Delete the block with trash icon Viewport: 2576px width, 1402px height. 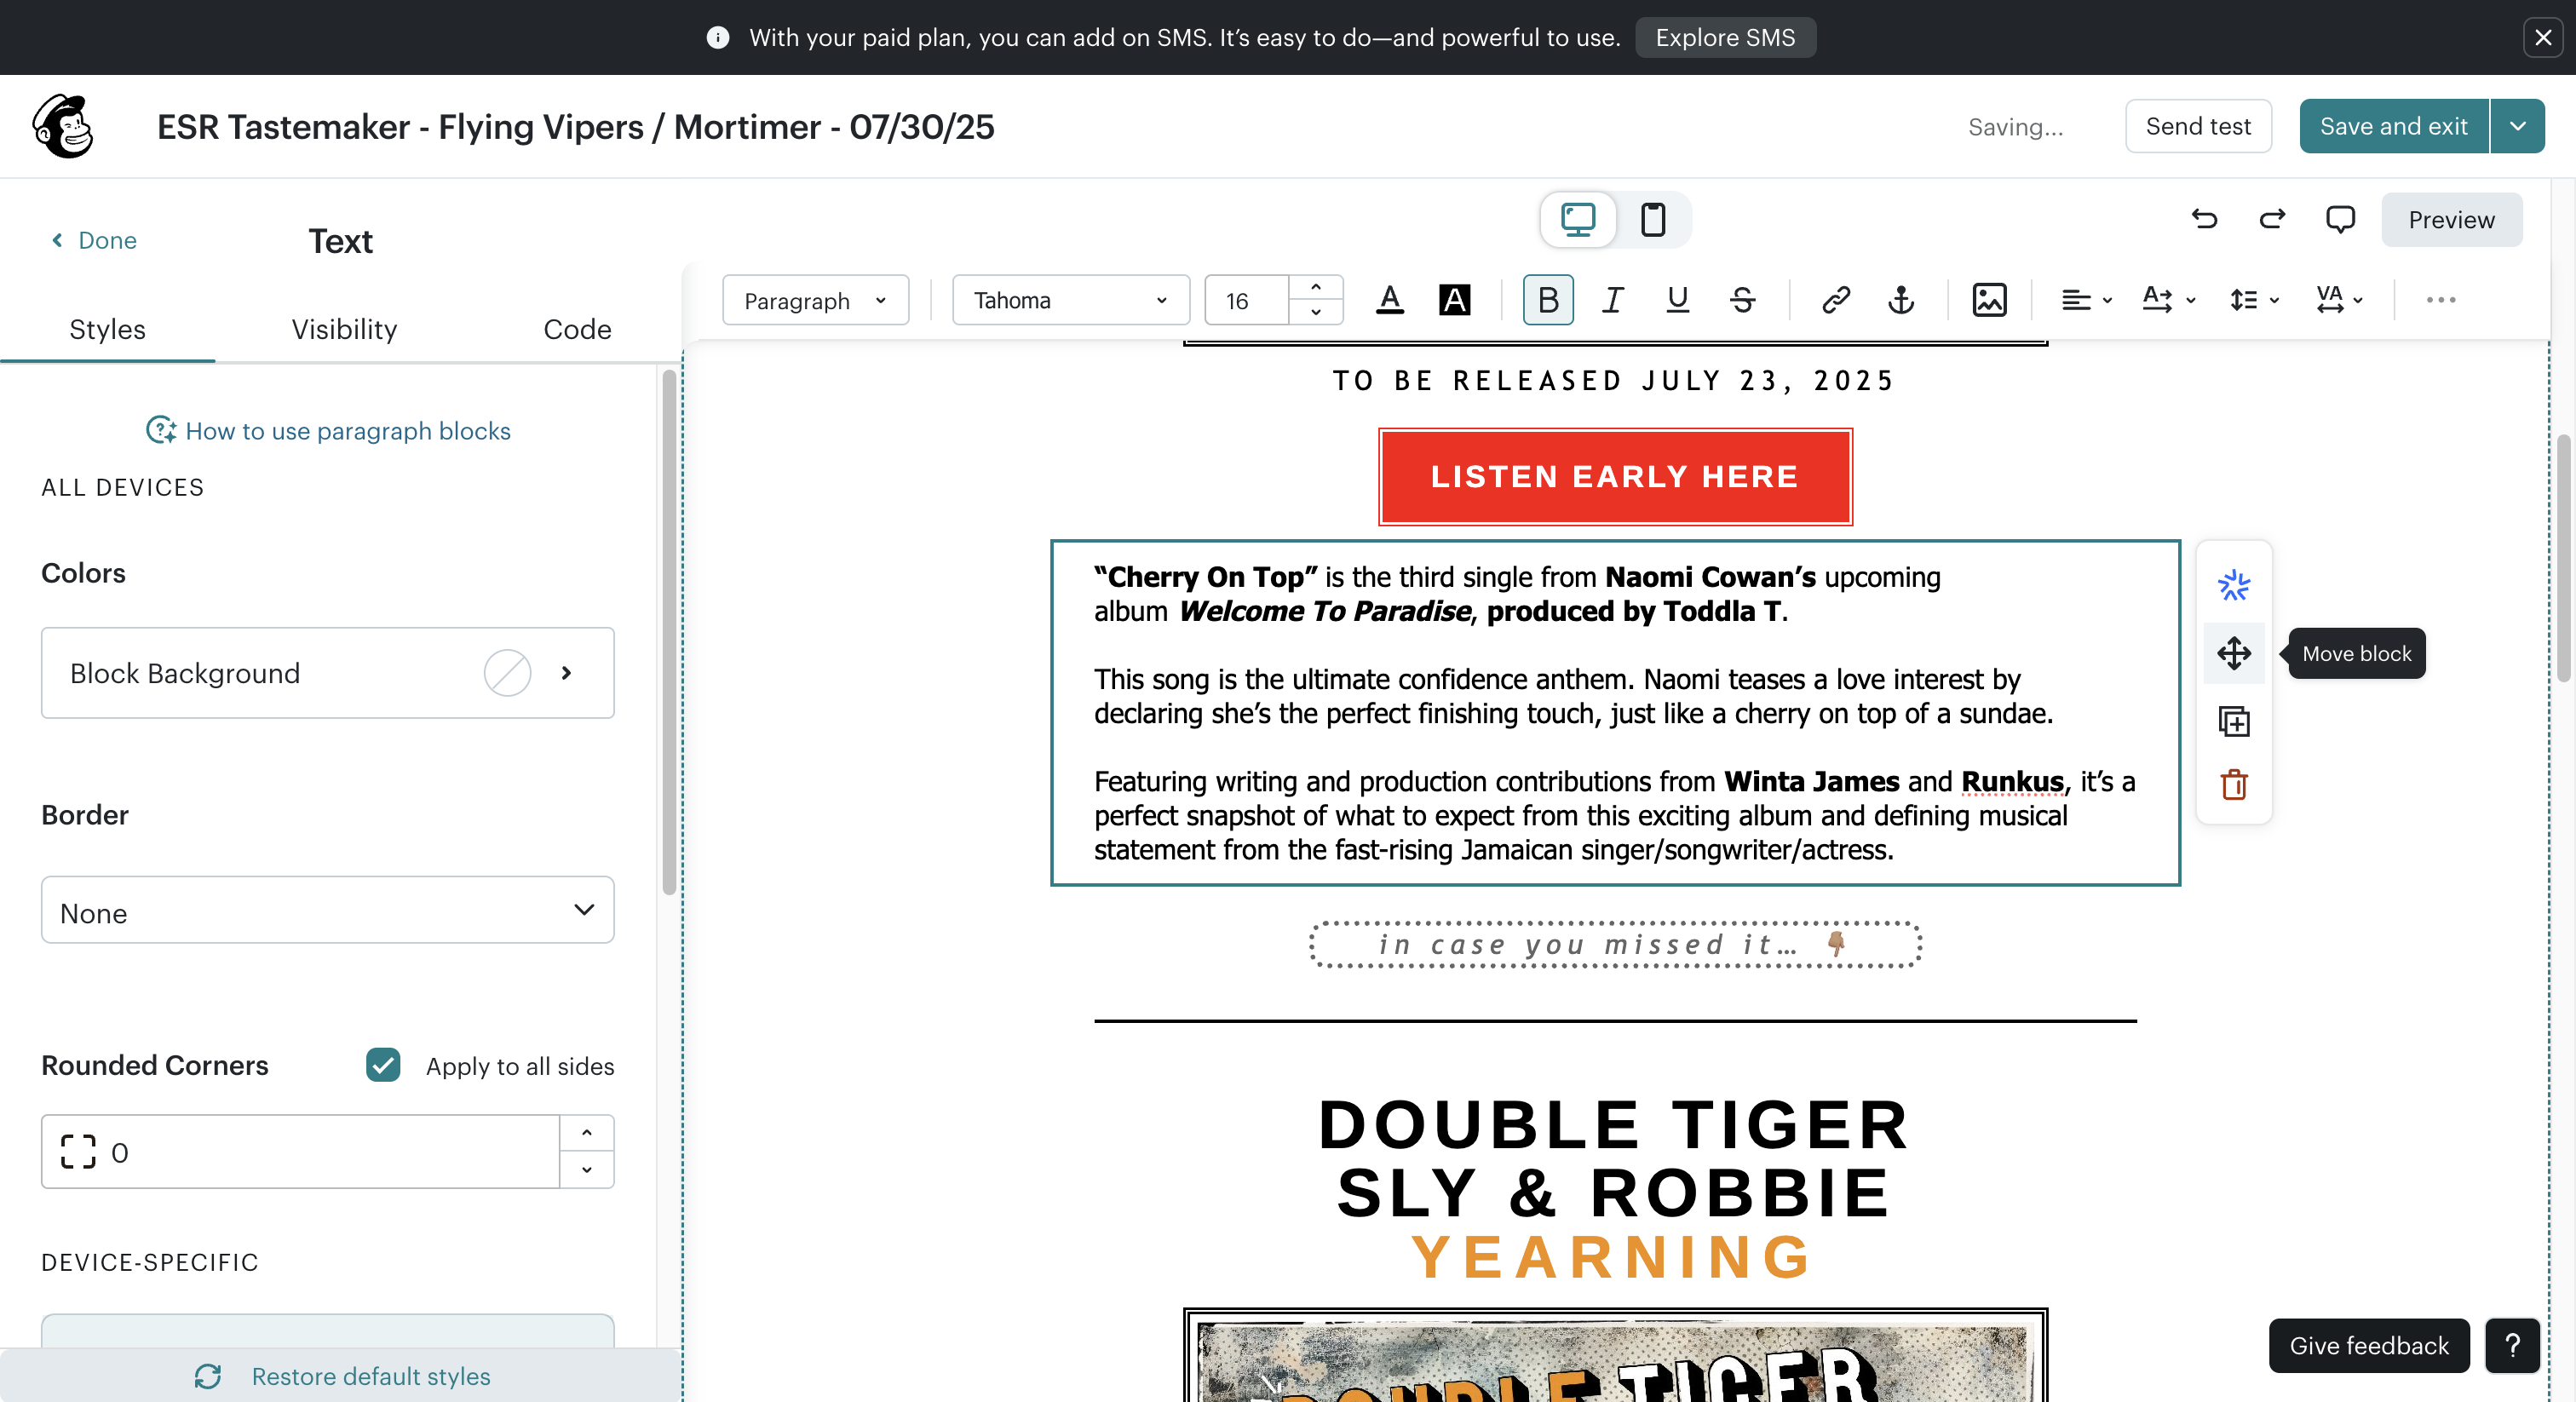pos(2234,785)
